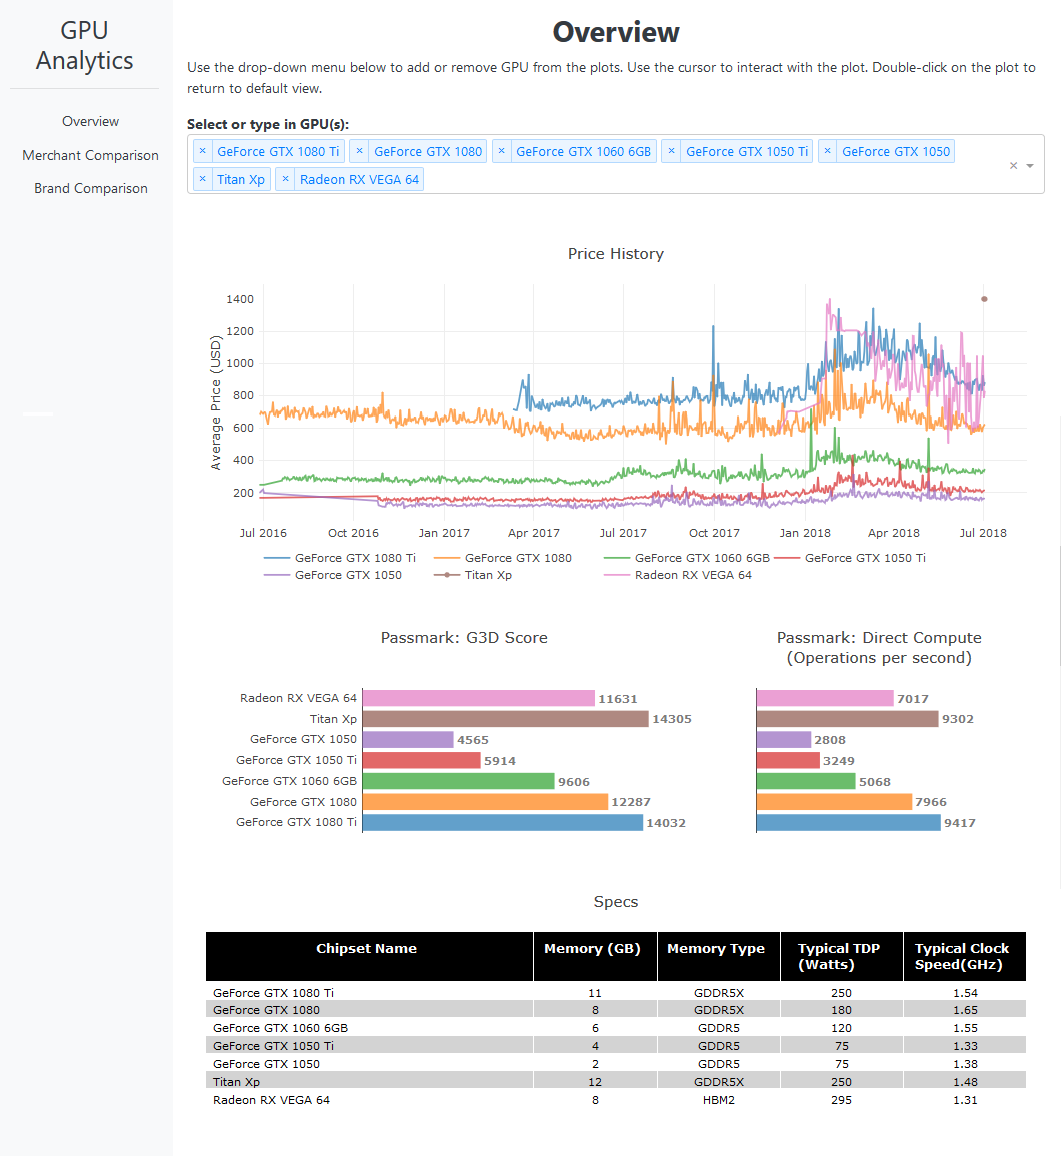Image resolution: width=1061 pixels, height=1156 pixels.
Task: Remove GeForce GTX 1060 6GB tag
Action: pyautogui.click(x=501, y=151)
